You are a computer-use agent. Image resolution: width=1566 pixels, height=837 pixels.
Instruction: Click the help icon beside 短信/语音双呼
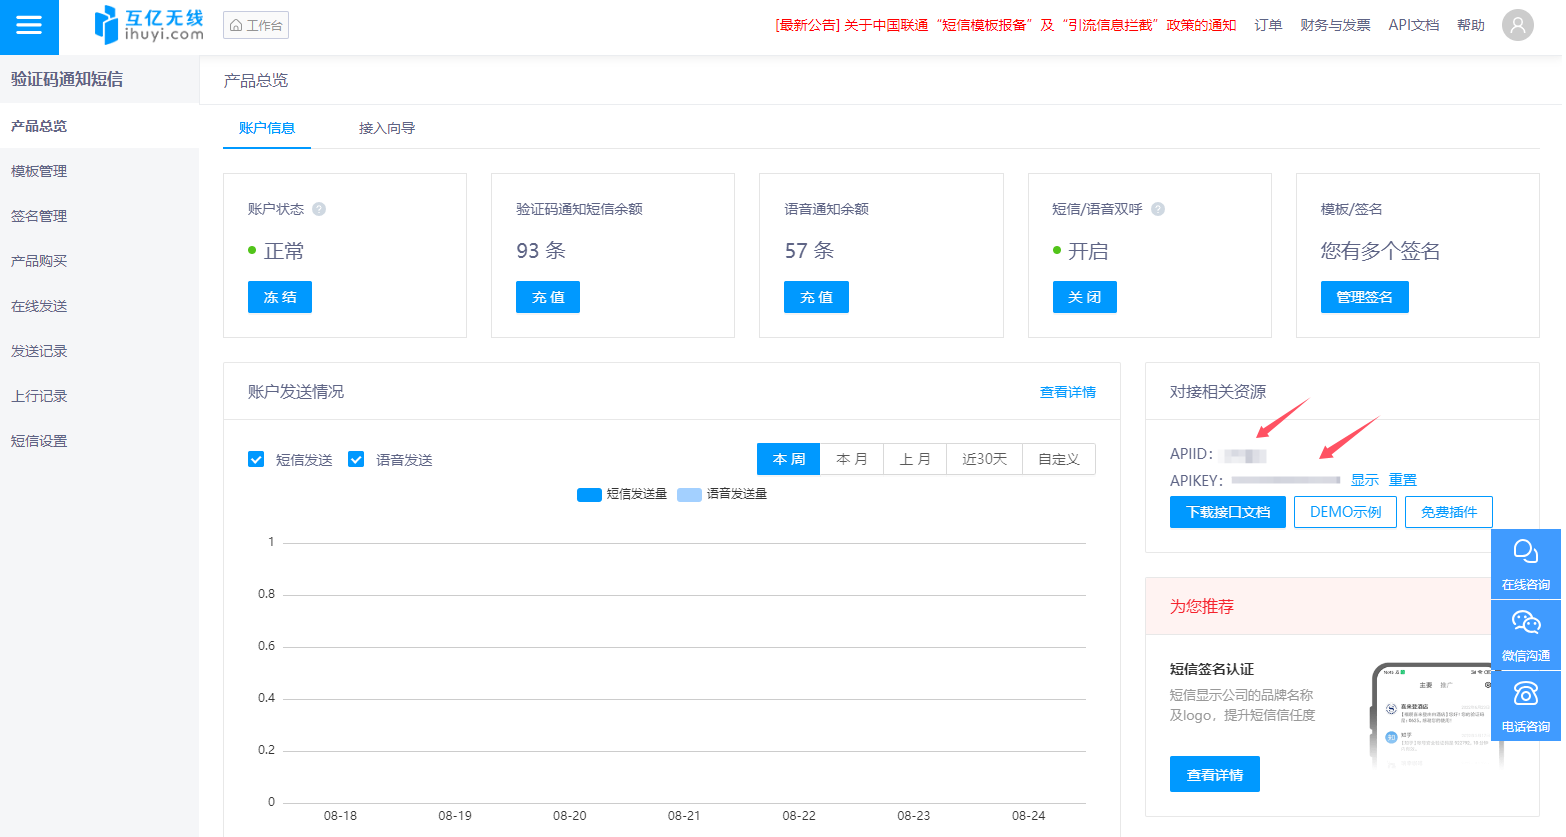click(x=1158, y=209)
